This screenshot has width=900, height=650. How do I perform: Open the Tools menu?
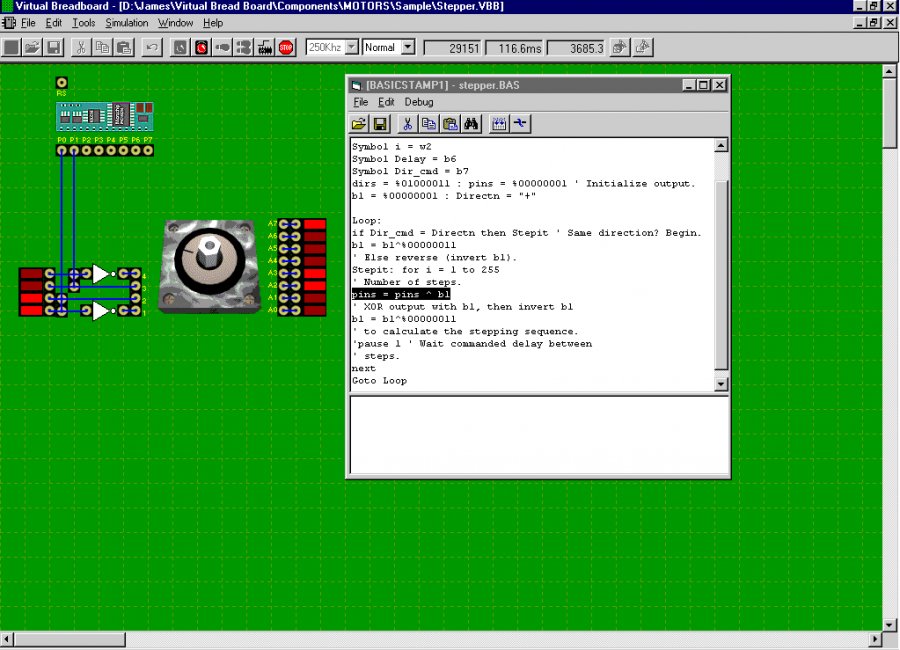[83, 23]
